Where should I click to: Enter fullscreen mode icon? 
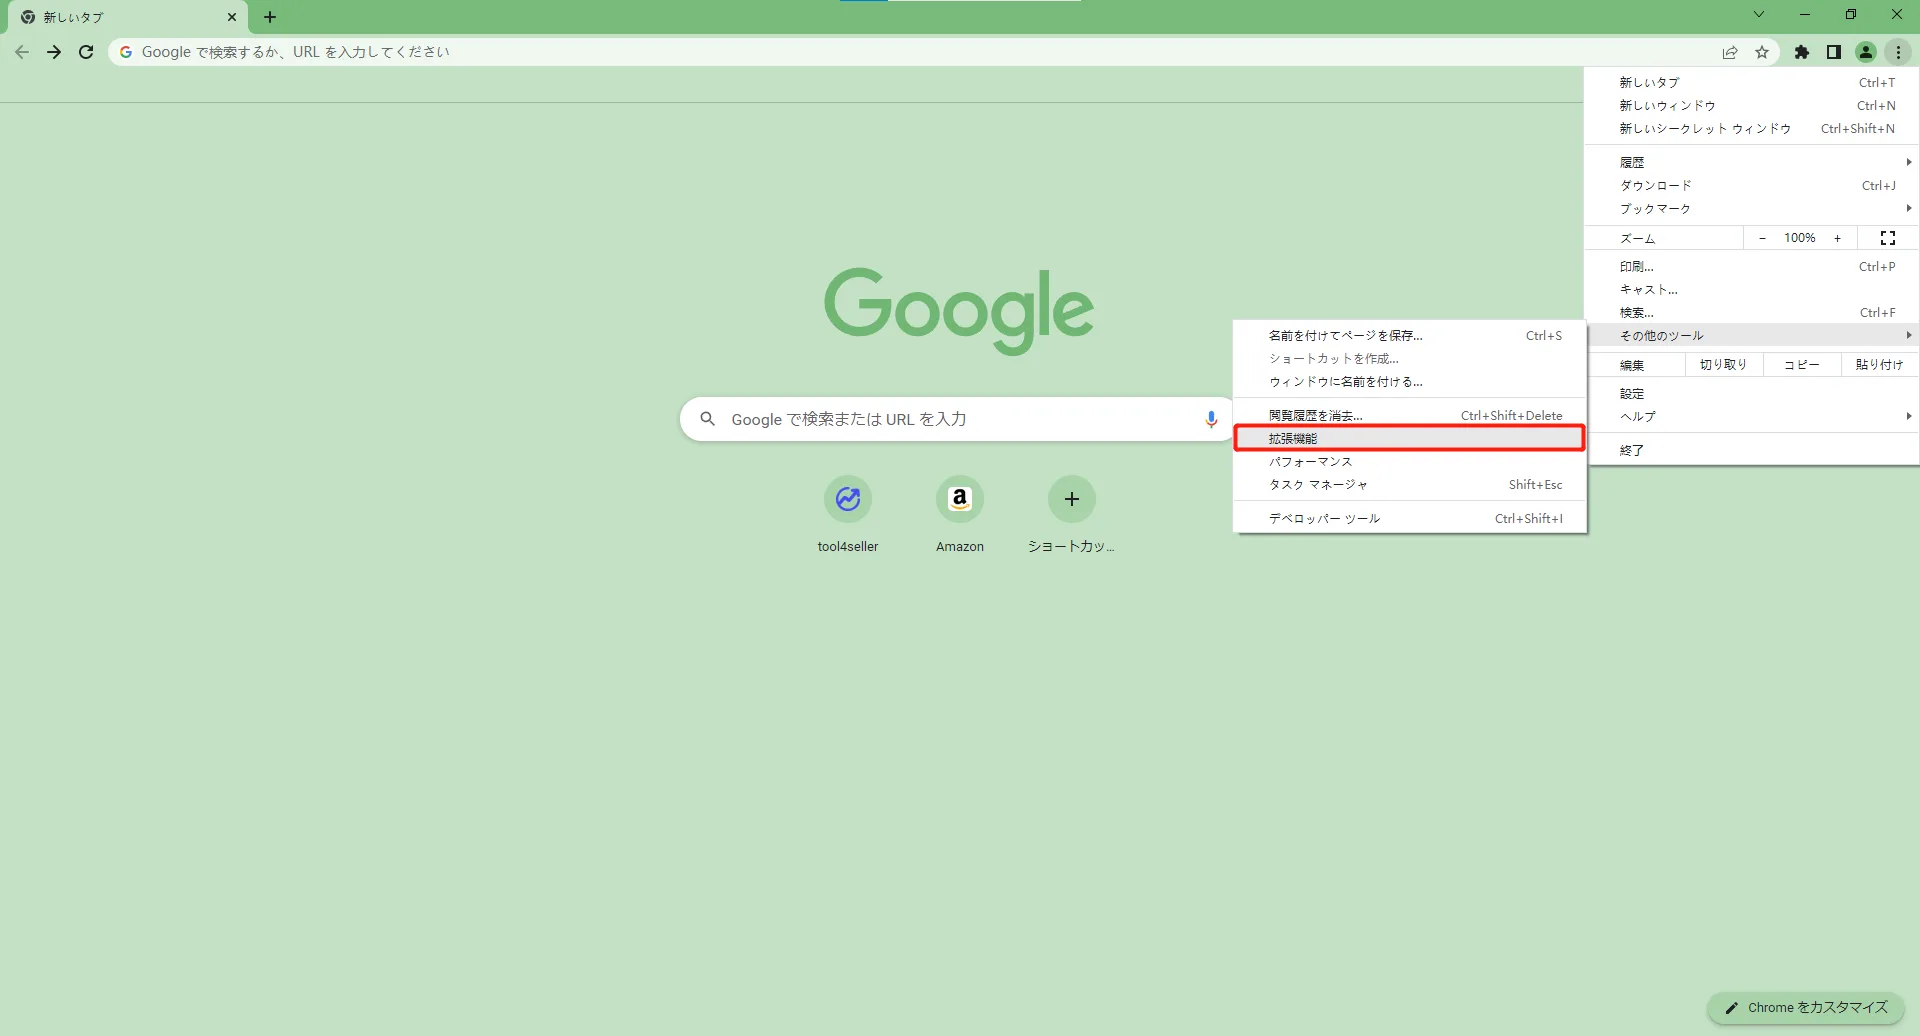coord(1888,238)
